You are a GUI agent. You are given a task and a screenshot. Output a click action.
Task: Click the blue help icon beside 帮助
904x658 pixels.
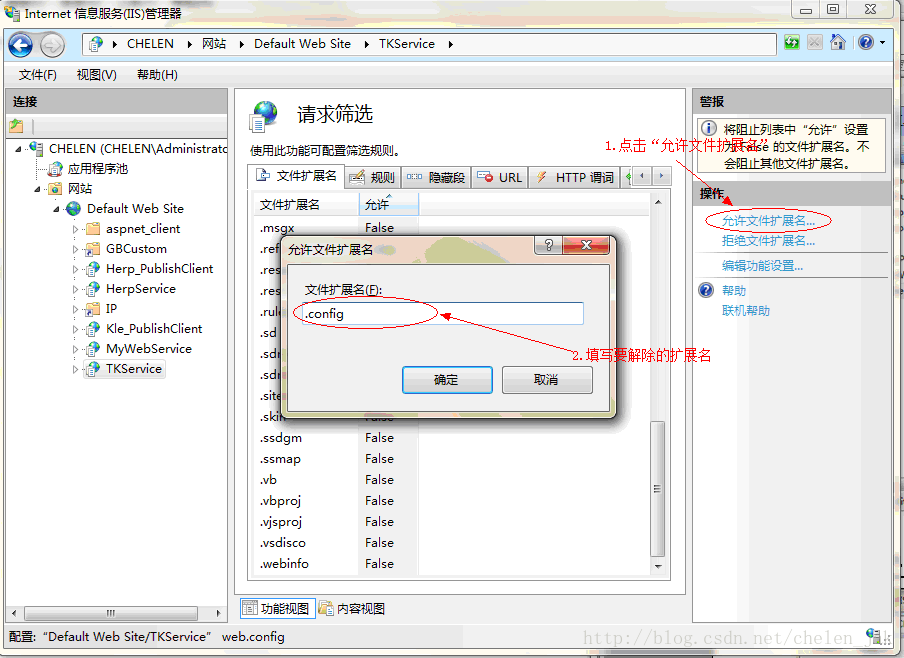pos(706,290)
